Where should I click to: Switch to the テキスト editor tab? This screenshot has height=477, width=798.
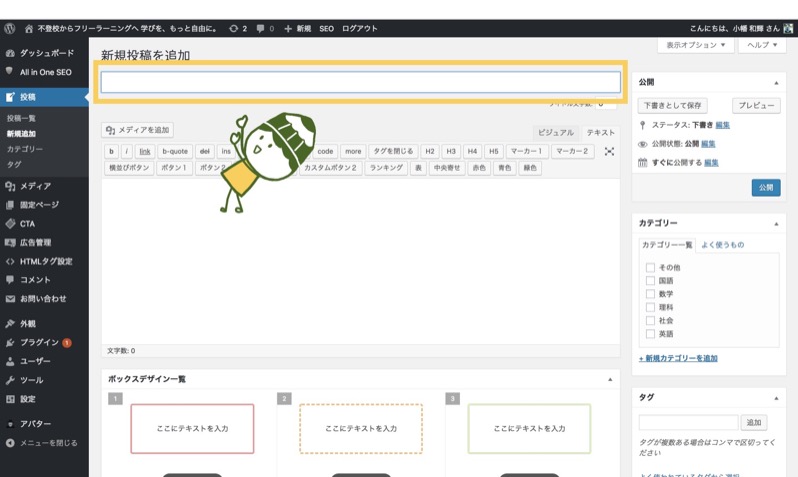click(x=601, y=132)
